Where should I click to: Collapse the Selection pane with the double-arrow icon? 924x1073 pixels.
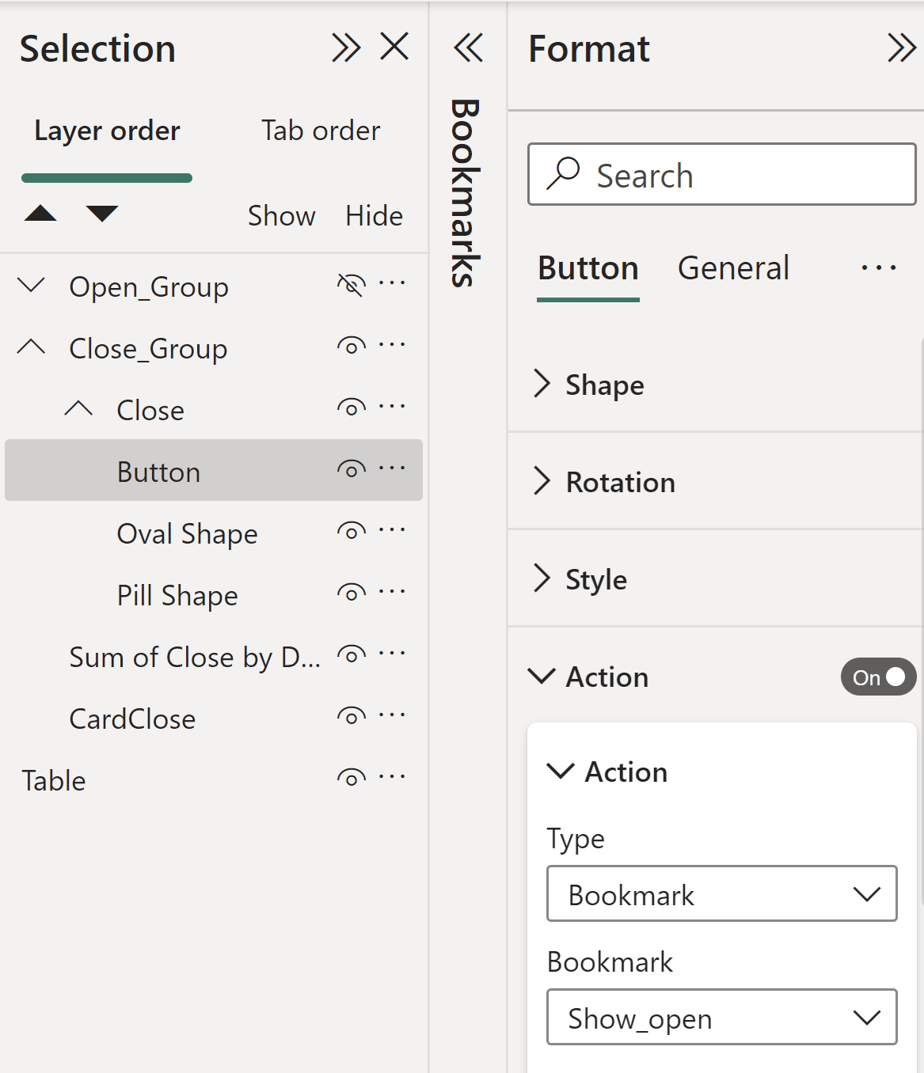[x=345, y=47]
